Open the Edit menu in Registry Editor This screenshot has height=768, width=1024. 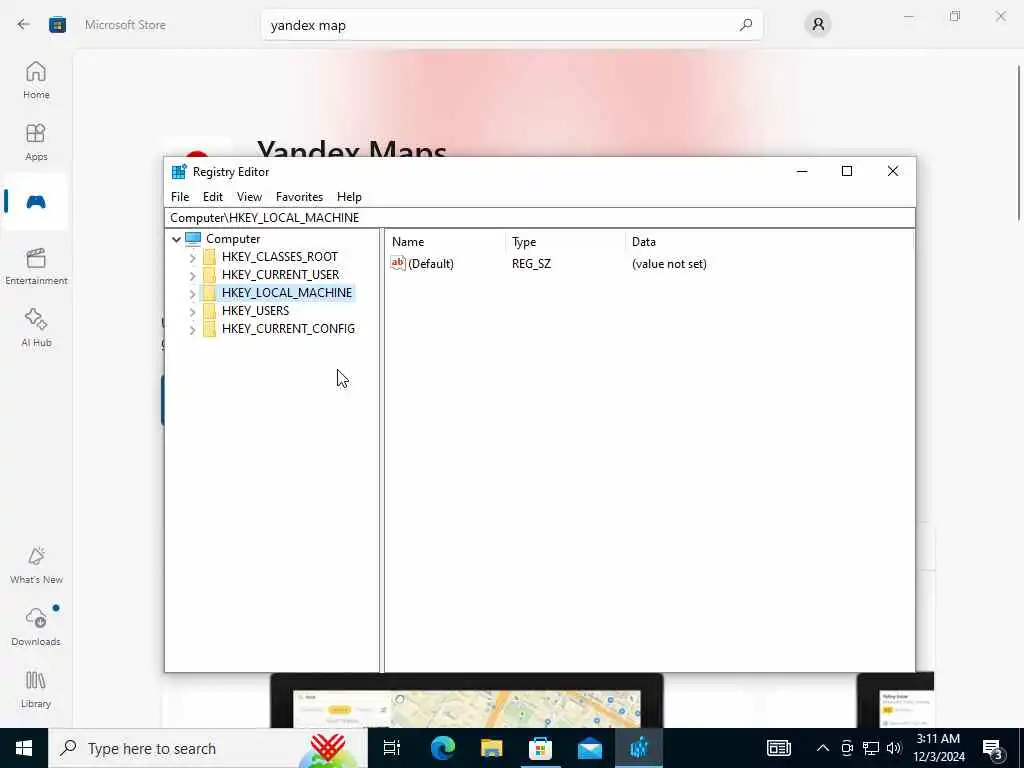(x=212, y=197)
